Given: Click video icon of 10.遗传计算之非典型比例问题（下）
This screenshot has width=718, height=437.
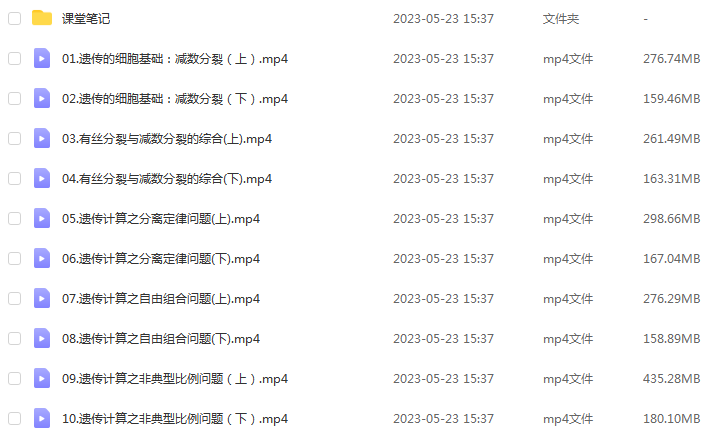Looking at the screenshot, I should pos(42,418).
